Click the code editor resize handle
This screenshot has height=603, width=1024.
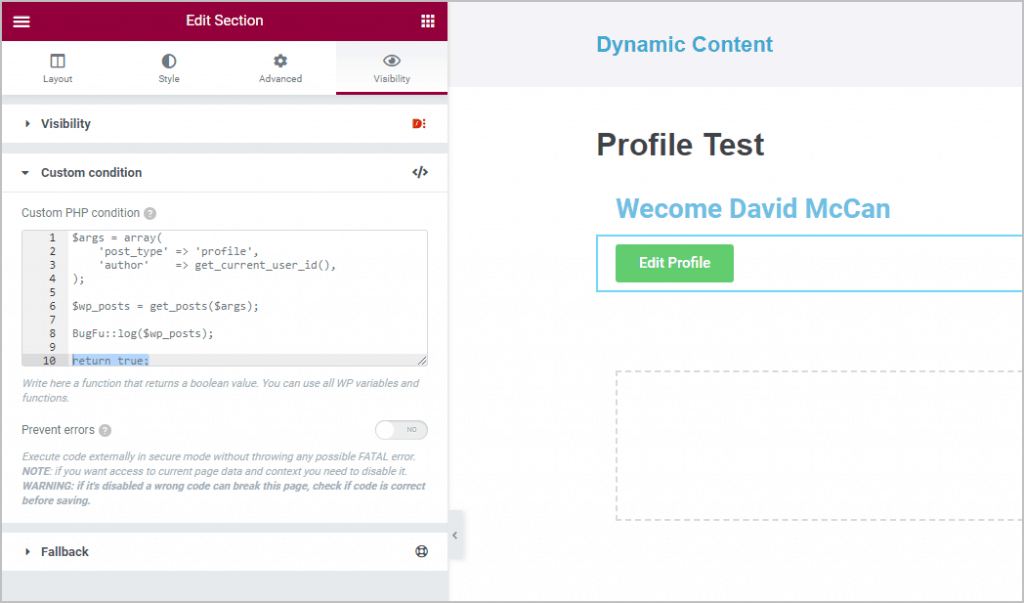pyautogui.click(x=422, y=361)
